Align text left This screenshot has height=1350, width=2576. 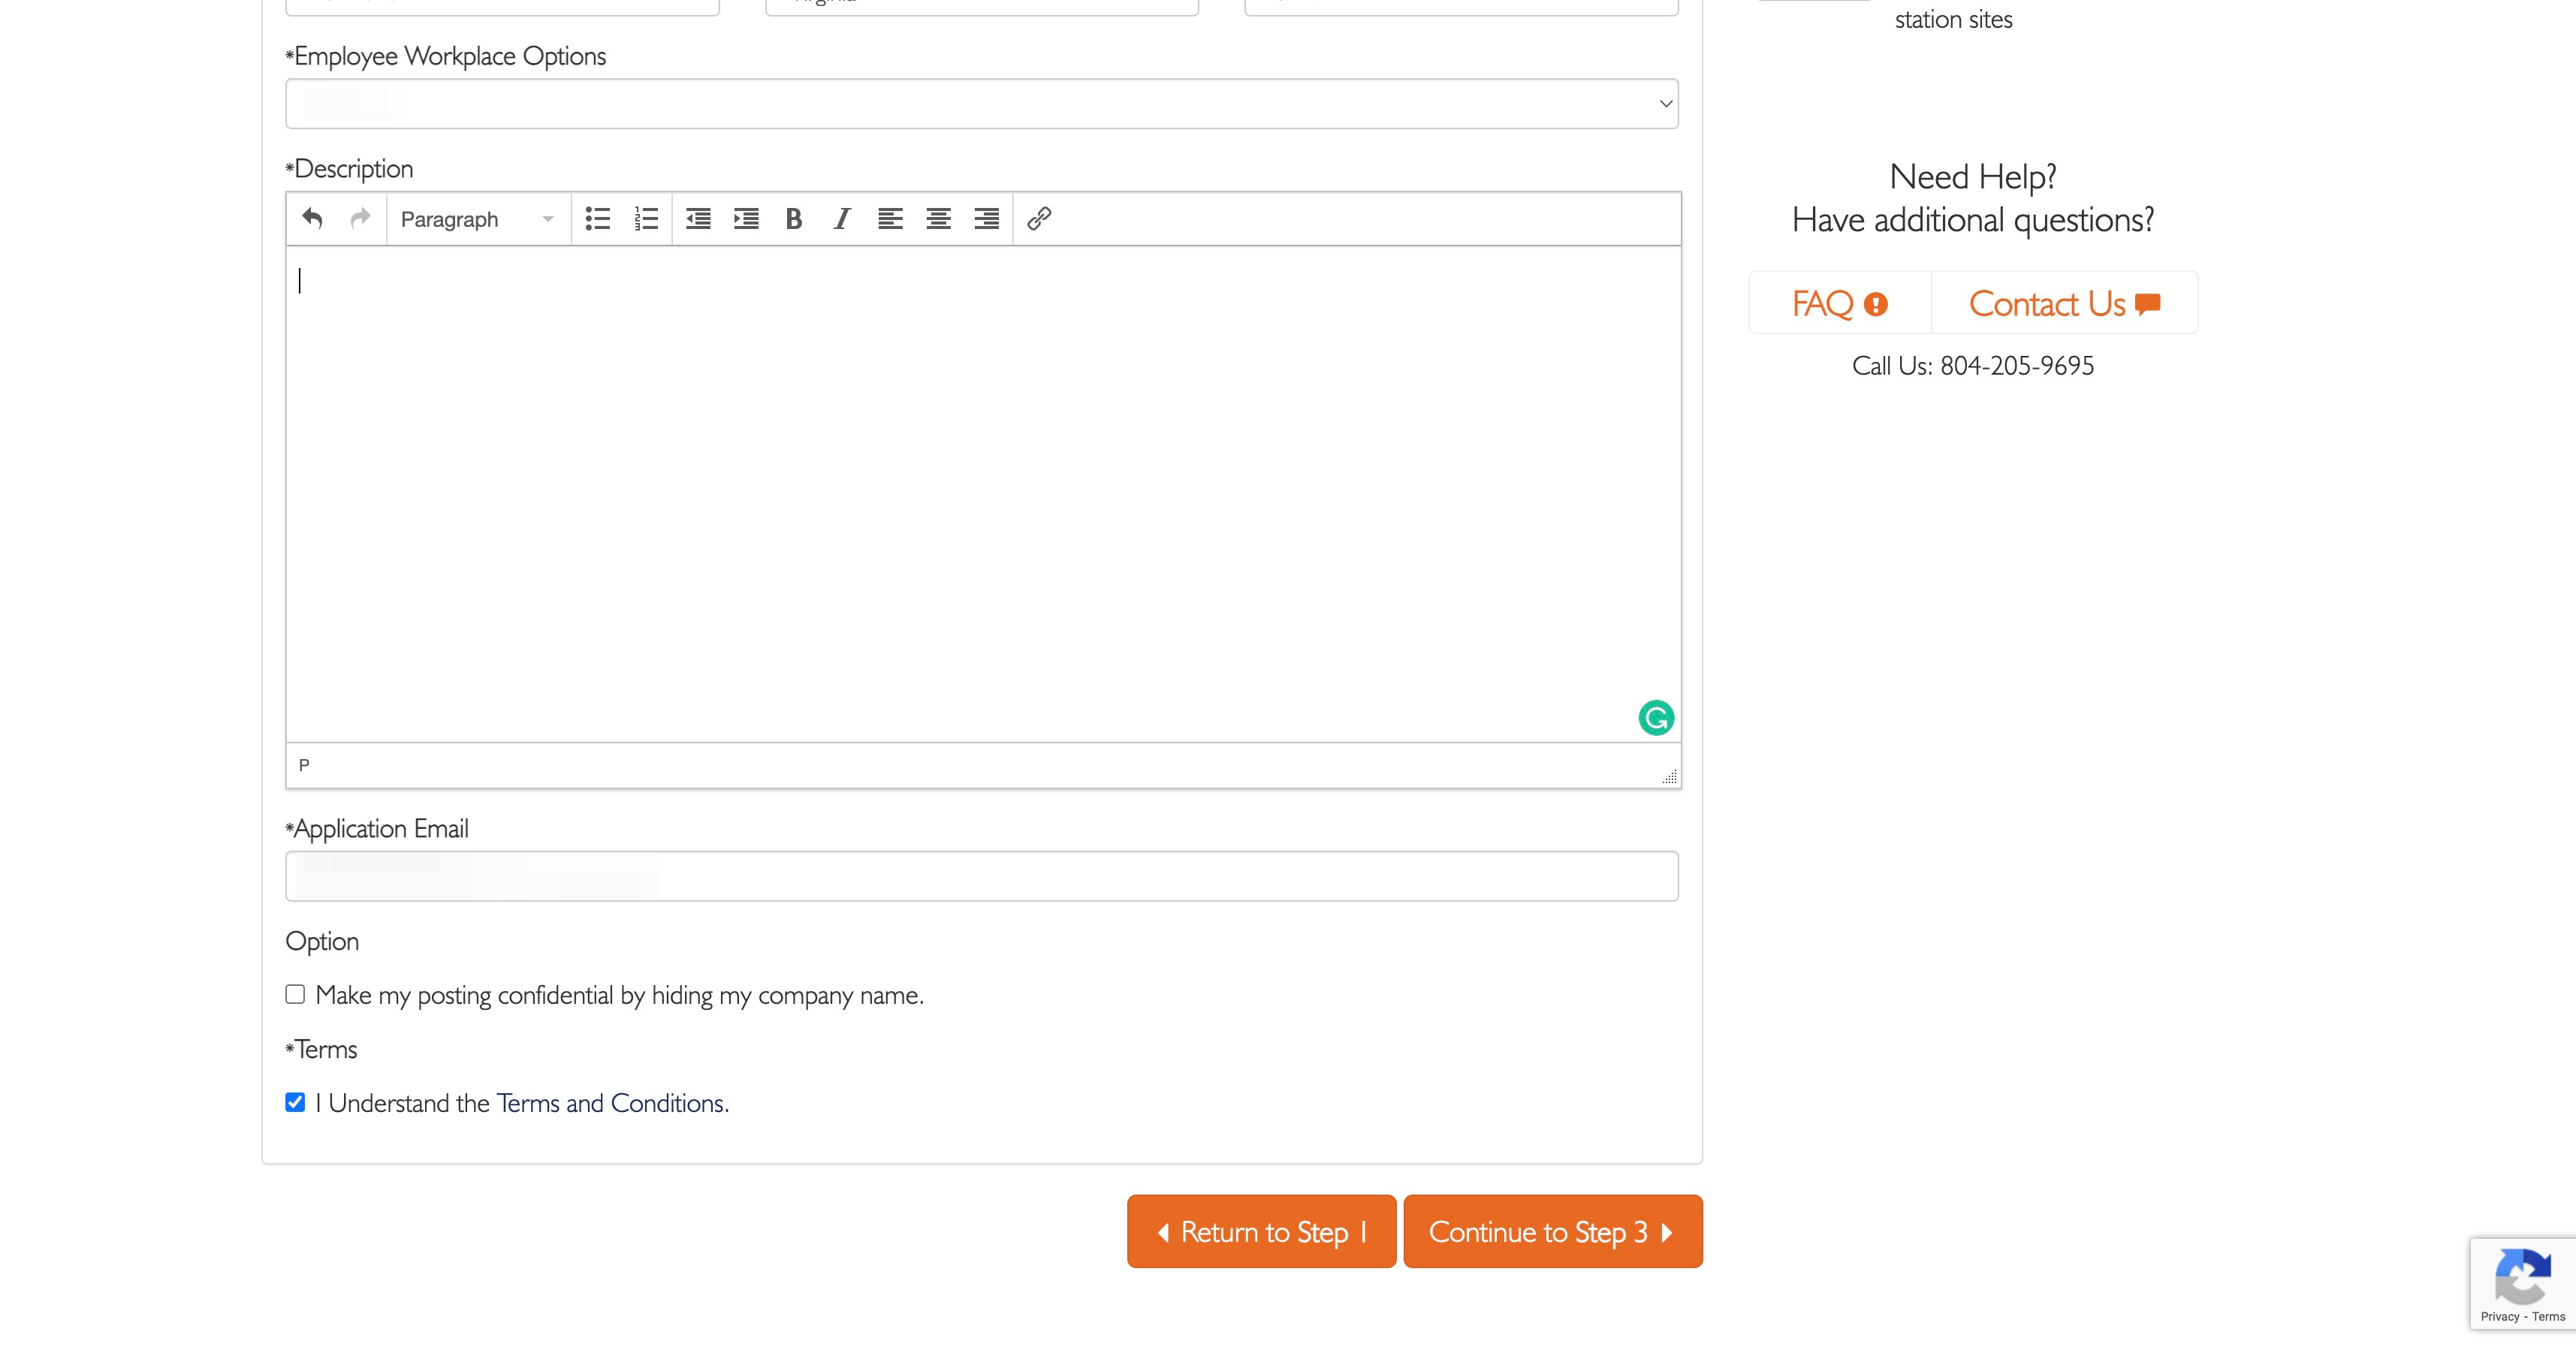click(x=890, y=219)
